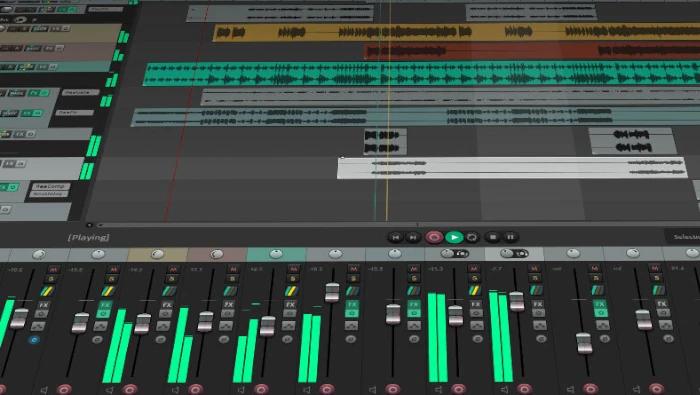Click the lowest-positioned volume fader knob
700x395 pixels.
tap(584, 343)
